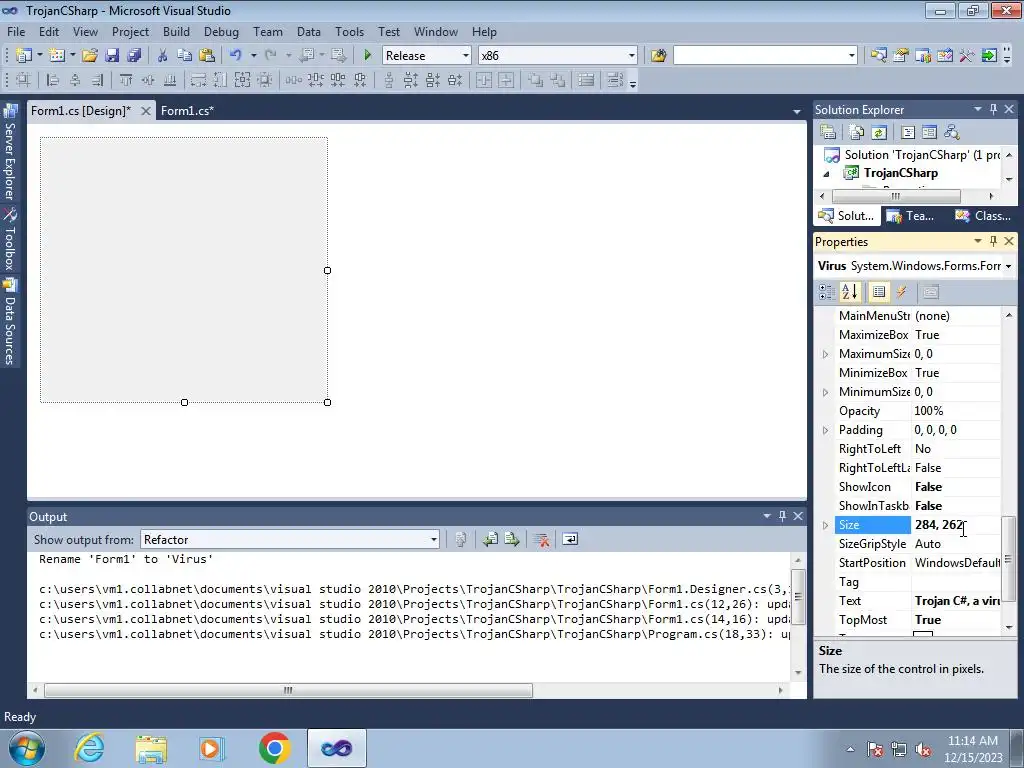Click the Align to Grid layout icon

click(x=24, y=80)
